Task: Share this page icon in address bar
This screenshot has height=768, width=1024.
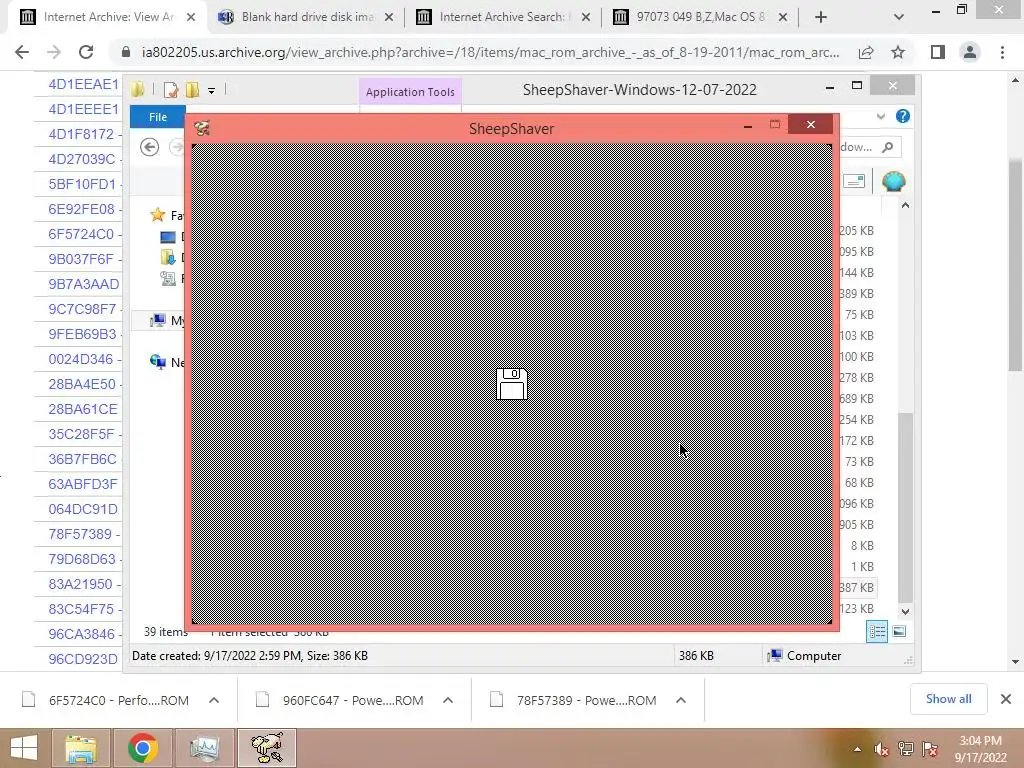Action: [866, 52]
